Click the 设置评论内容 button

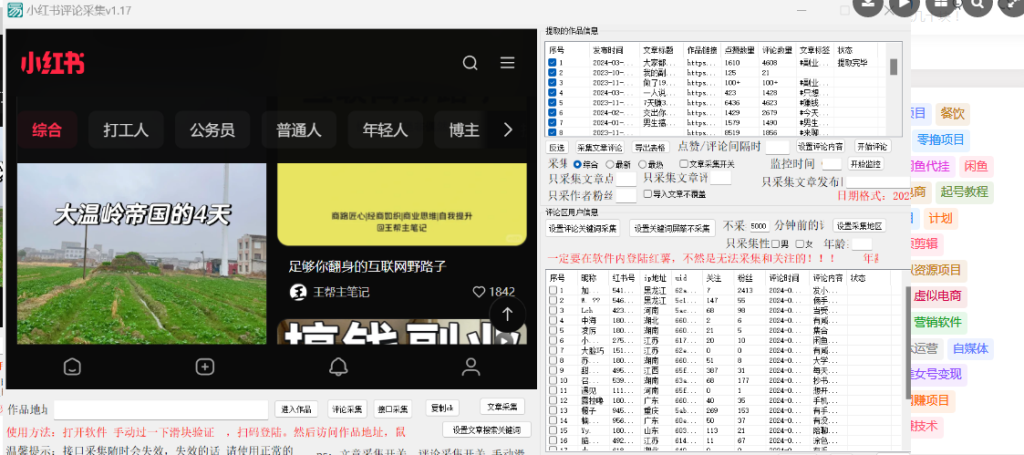coord(820,146)
